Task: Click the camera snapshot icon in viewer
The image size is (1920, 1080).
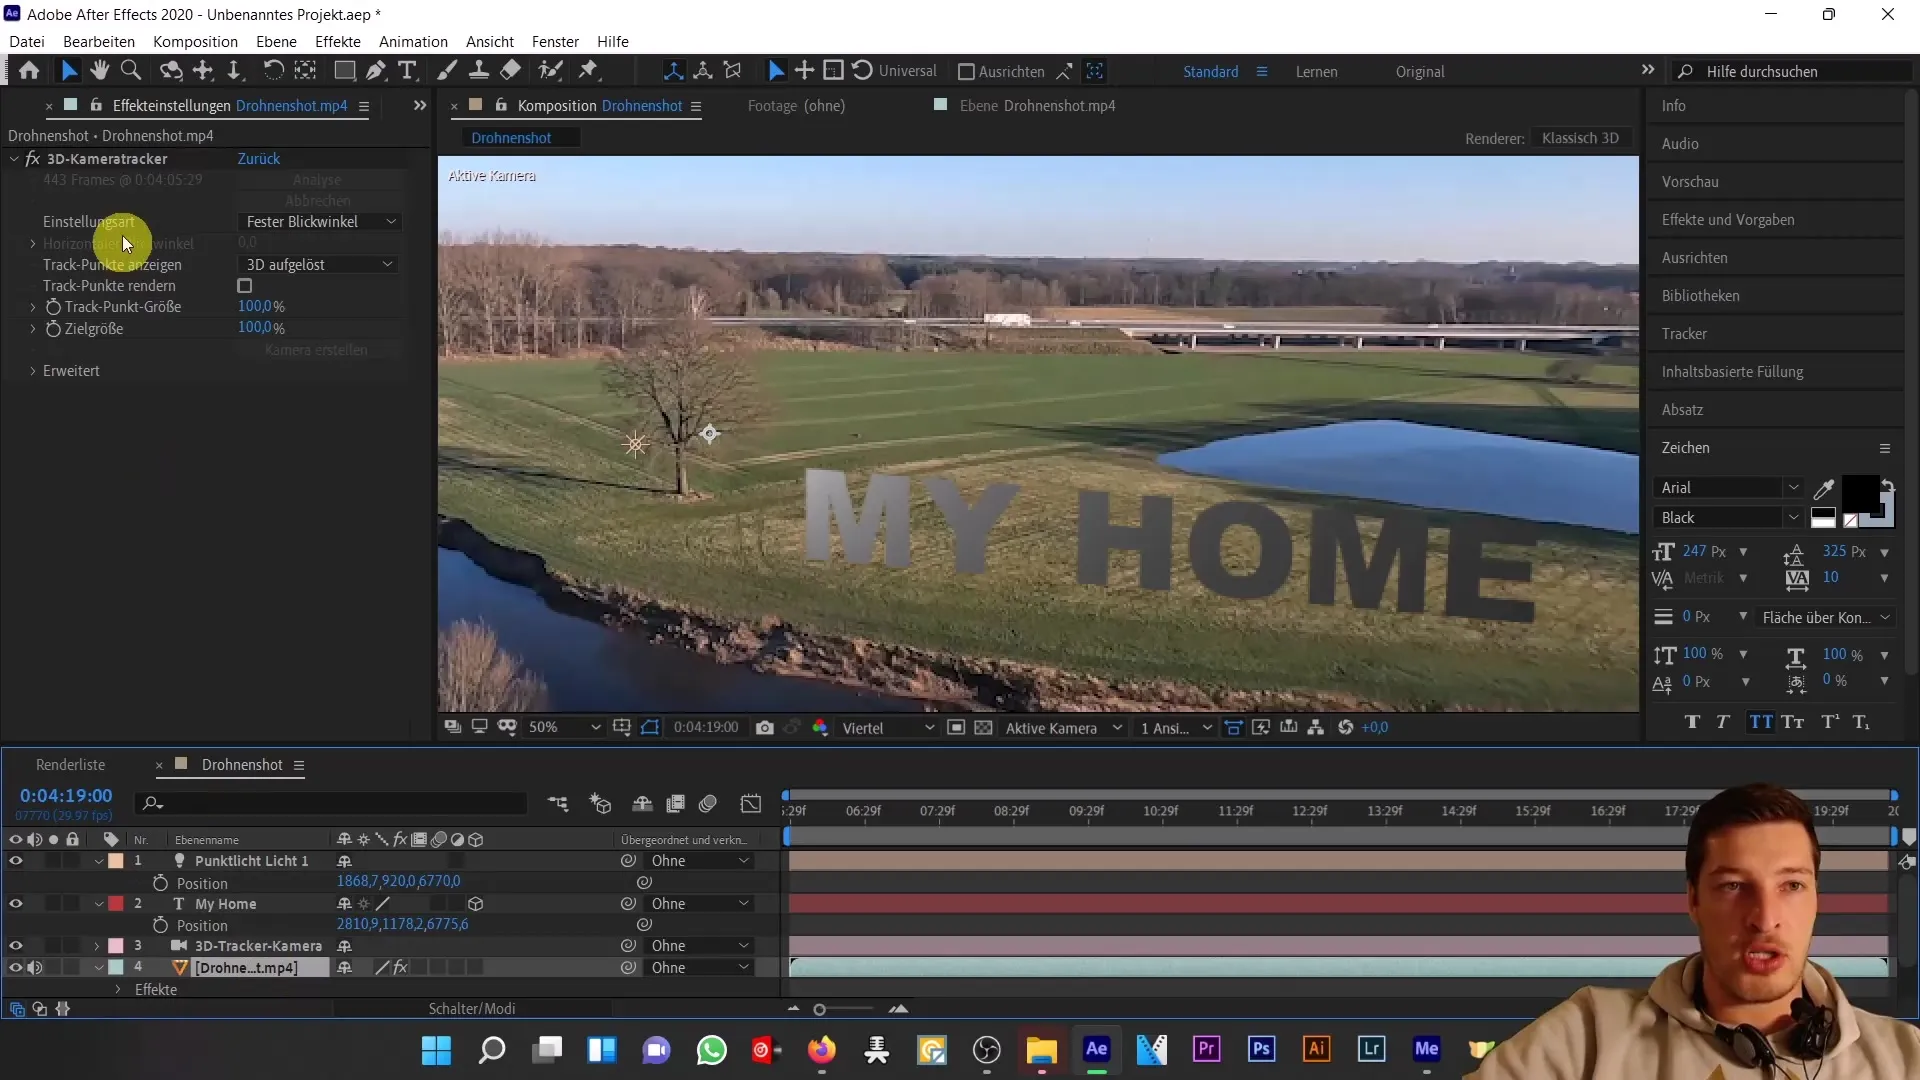Action: click(764, 727)
